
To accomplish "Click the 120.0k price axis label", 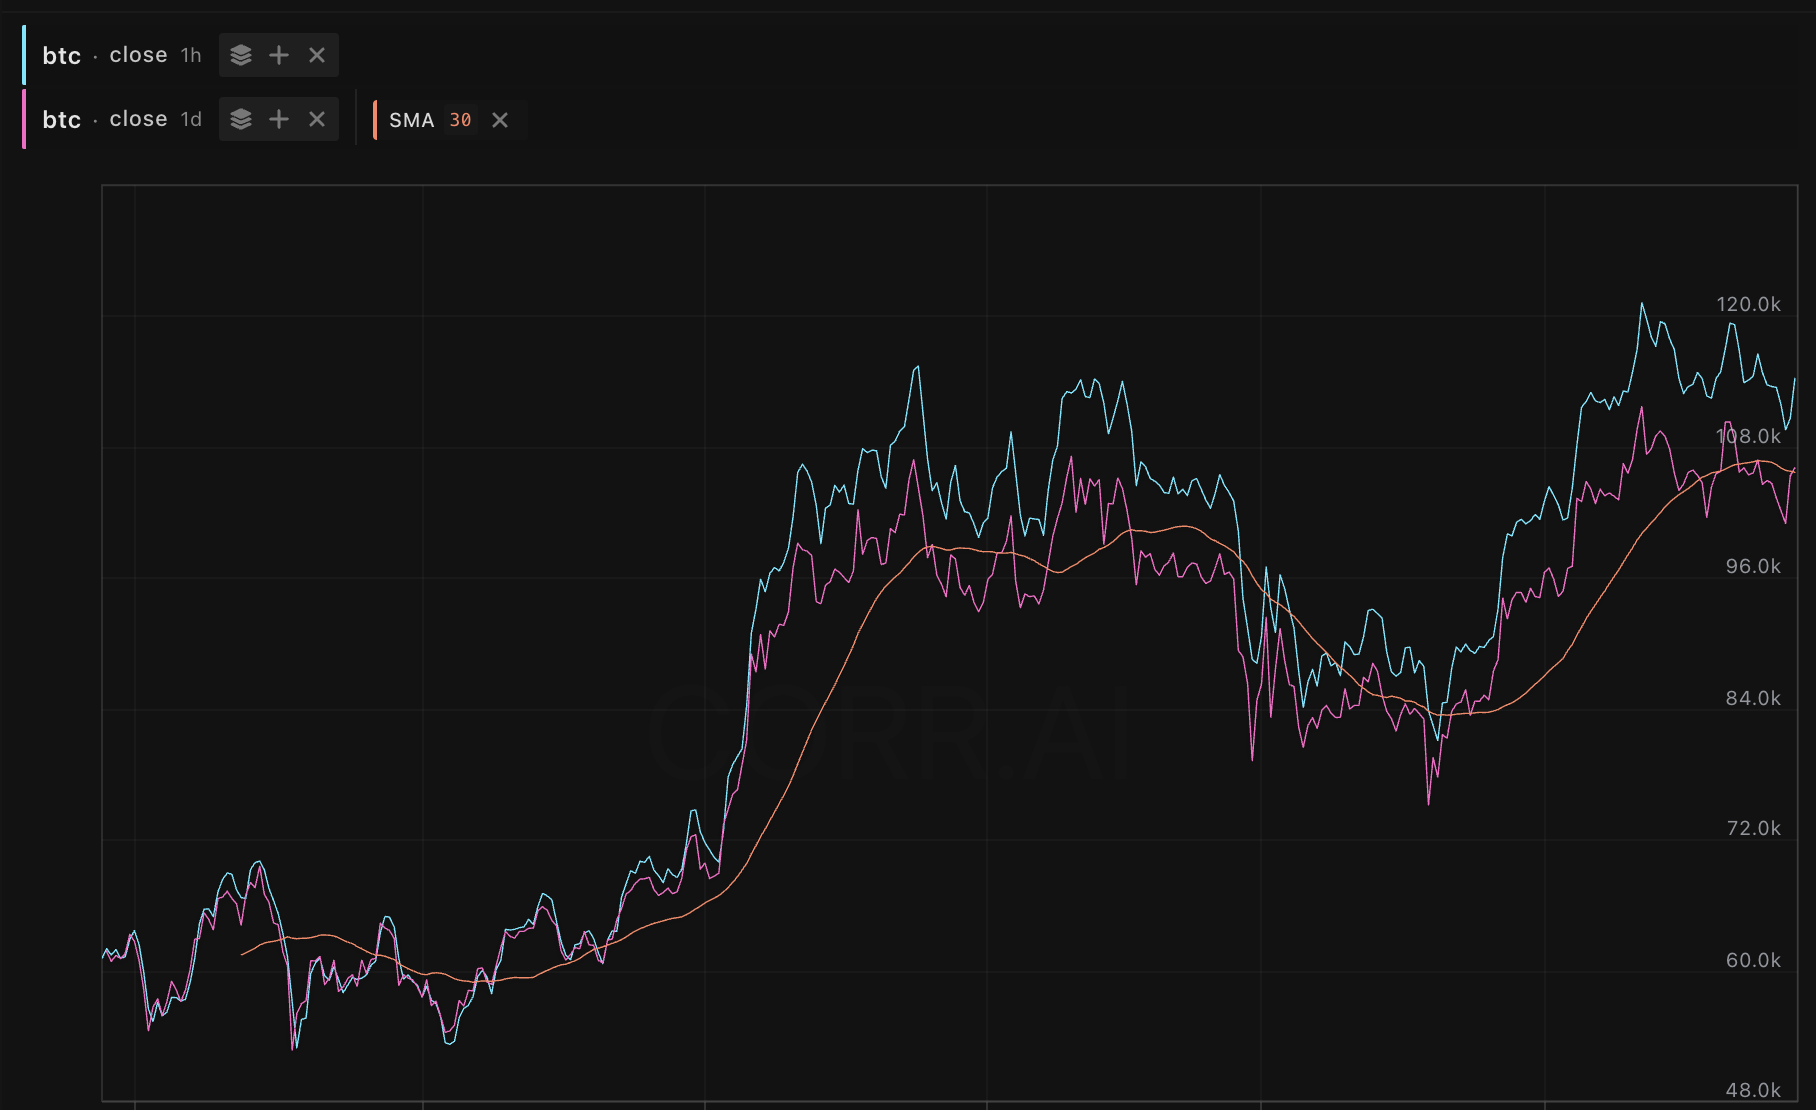I will coord(1748,304).
